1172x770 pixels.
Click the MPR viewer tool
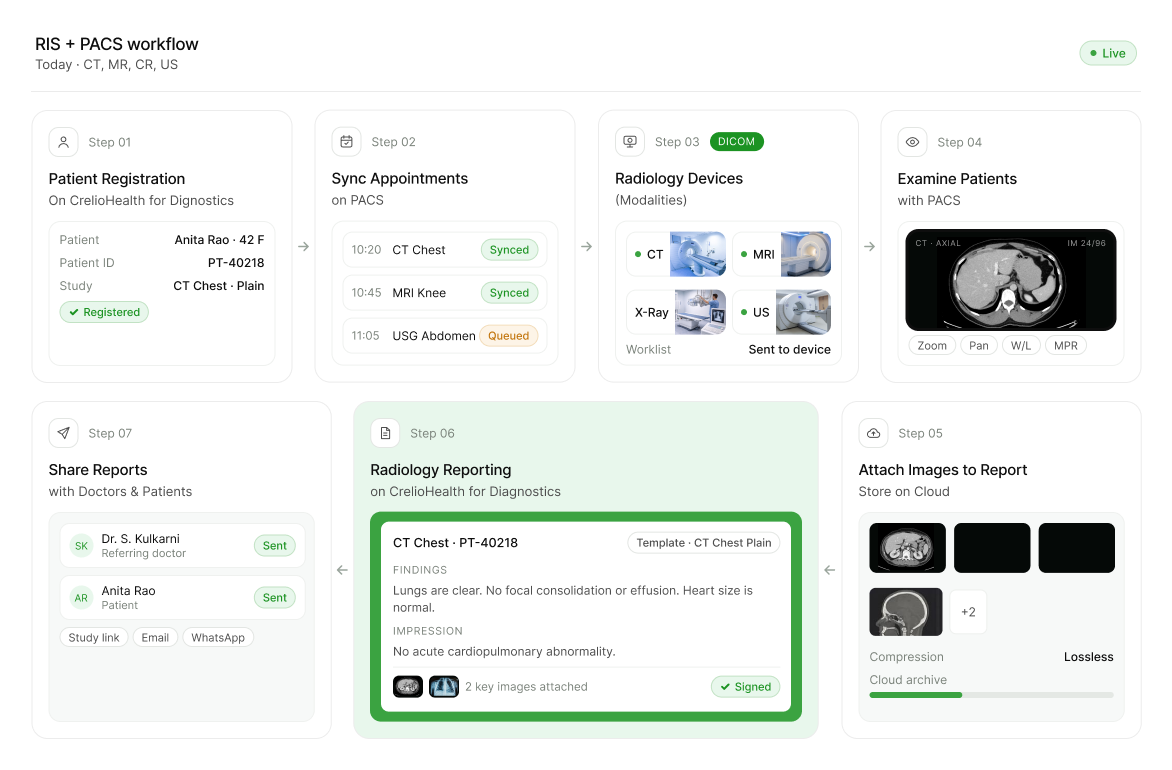tap(1066, 345)
